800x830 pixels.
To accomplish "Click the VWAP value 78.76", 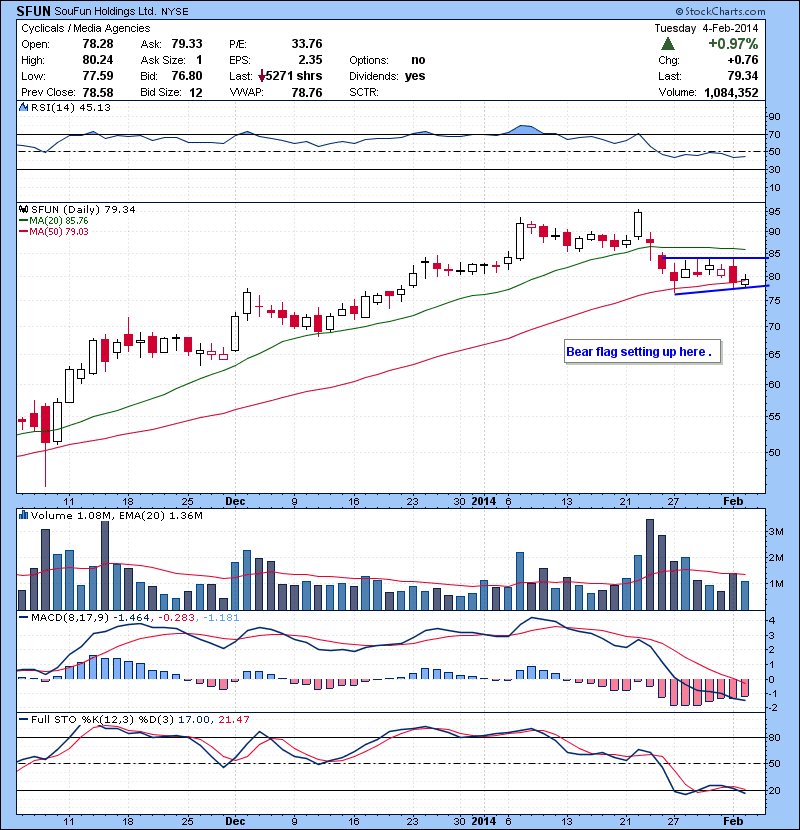I will [307, 92].
